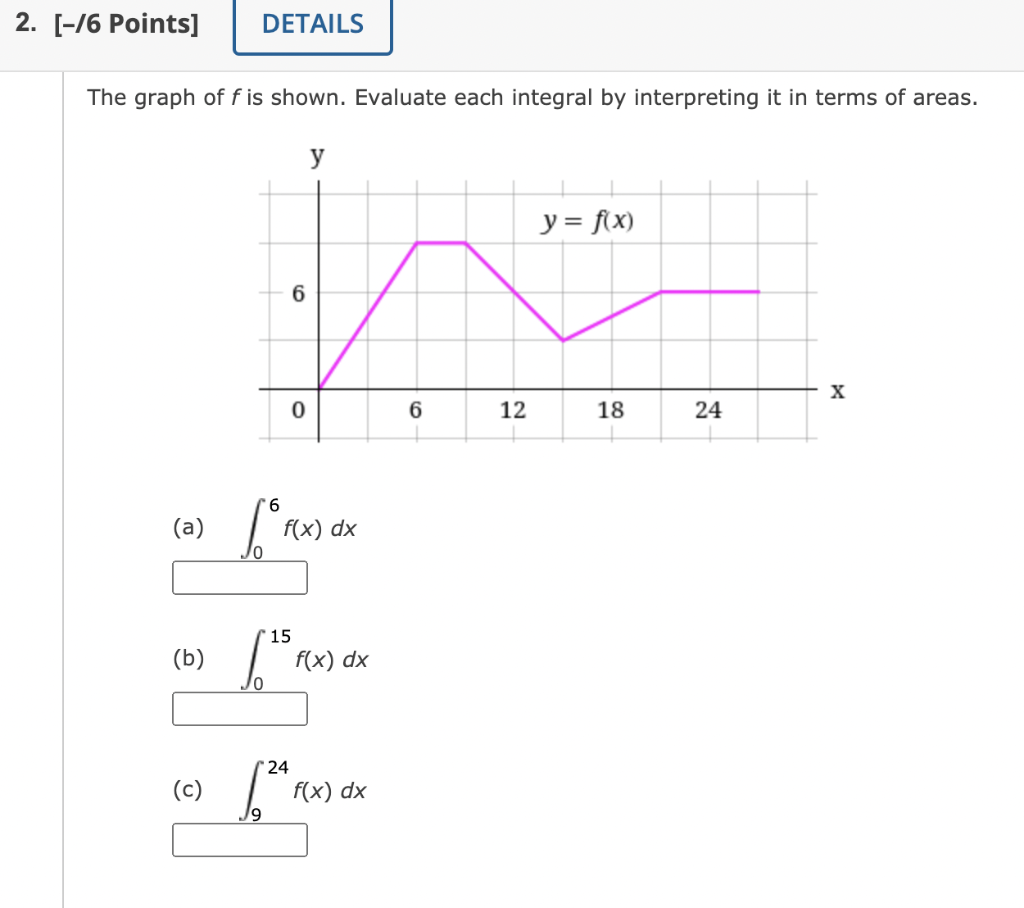Click the tick mark labeled 6
Screen dimensions: 1024x908
417,409
